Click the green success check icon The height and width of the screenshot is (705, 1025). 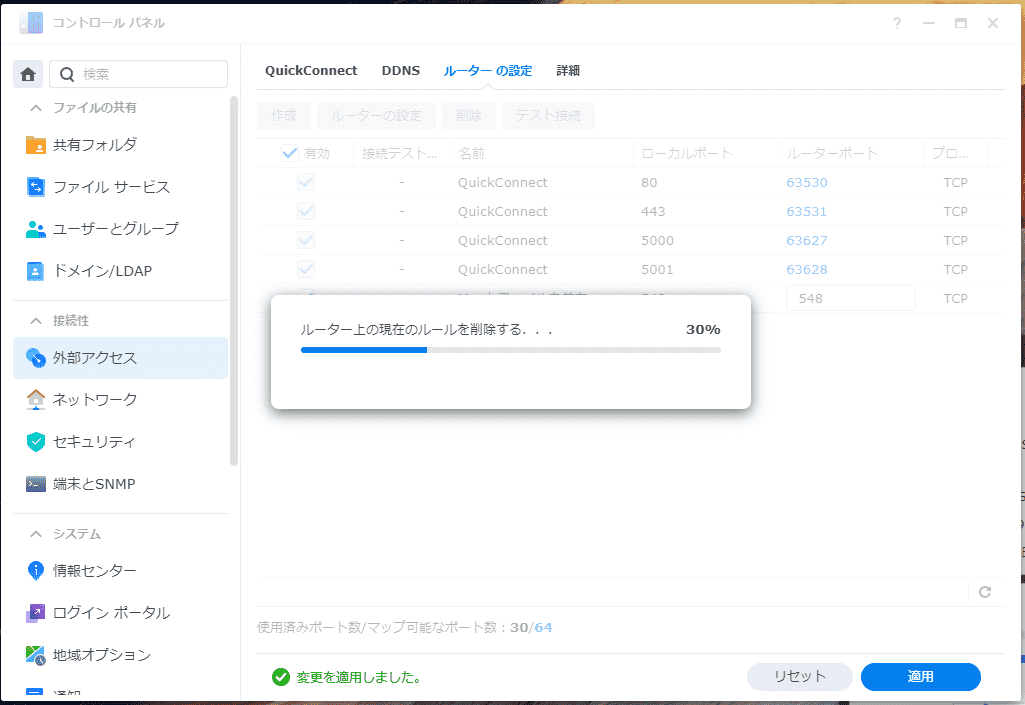[281, 677]
